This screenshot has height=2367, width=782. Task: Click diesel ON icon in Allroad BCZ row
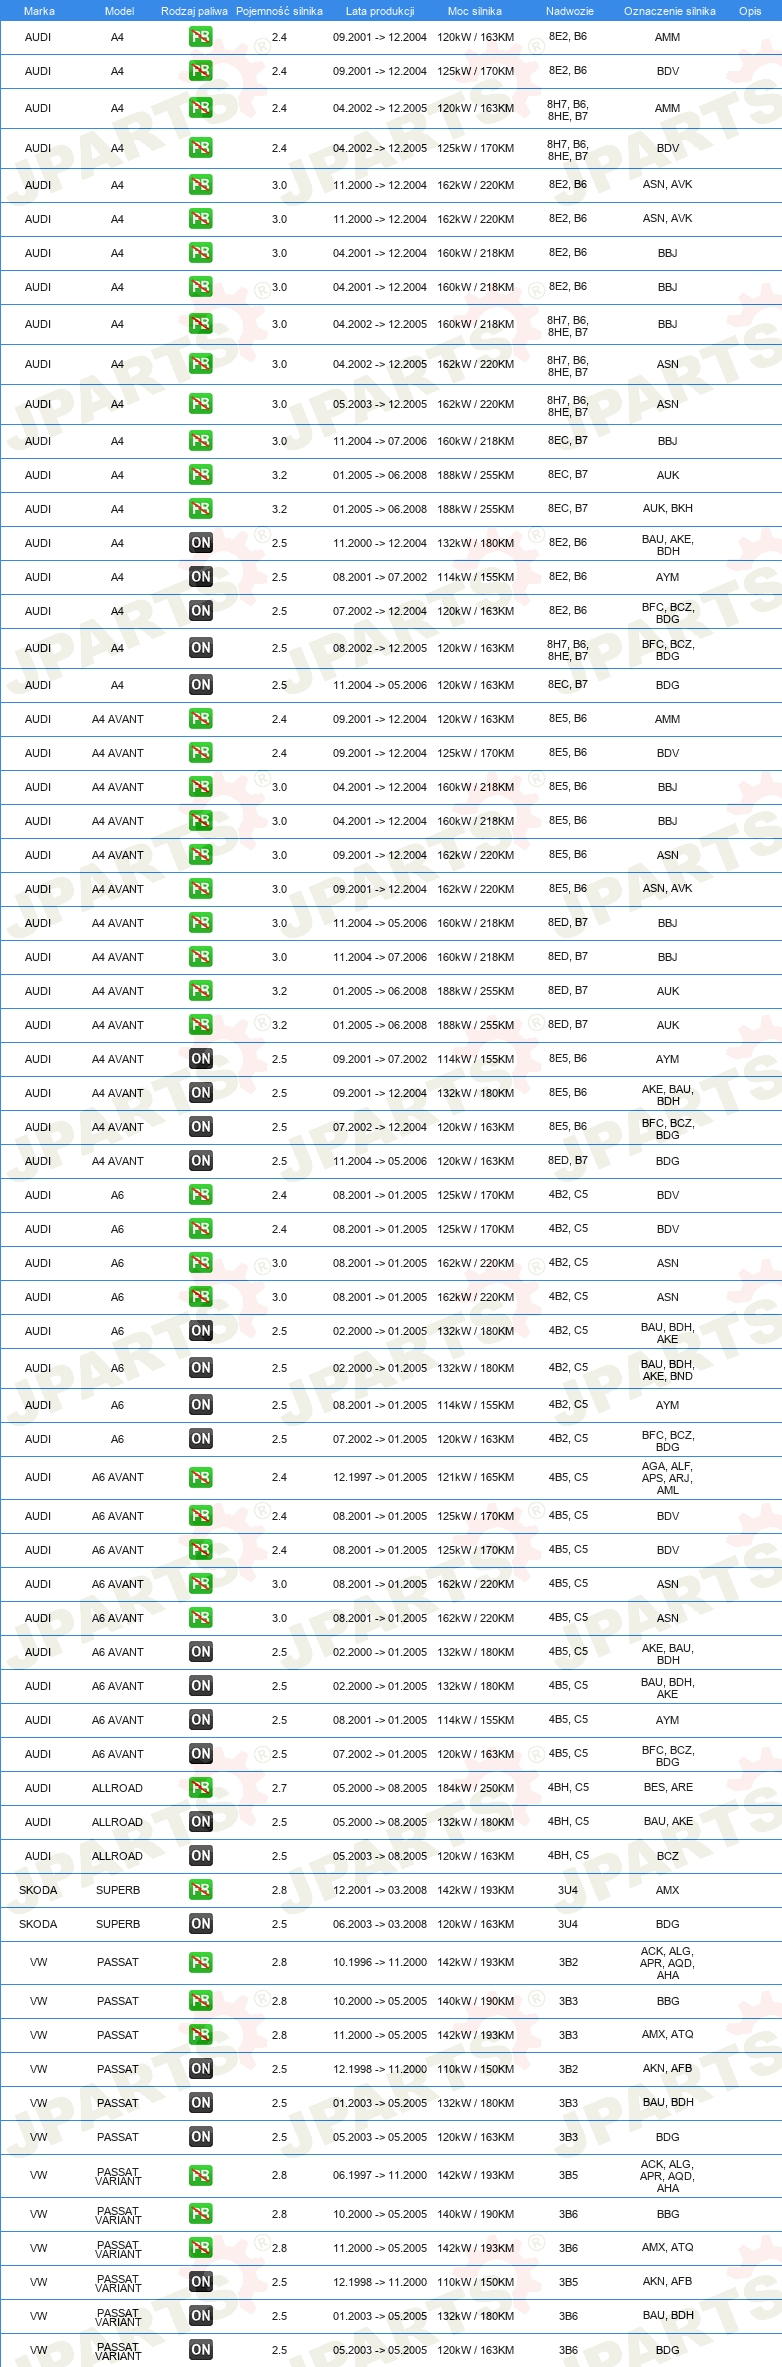(200, 1855)
